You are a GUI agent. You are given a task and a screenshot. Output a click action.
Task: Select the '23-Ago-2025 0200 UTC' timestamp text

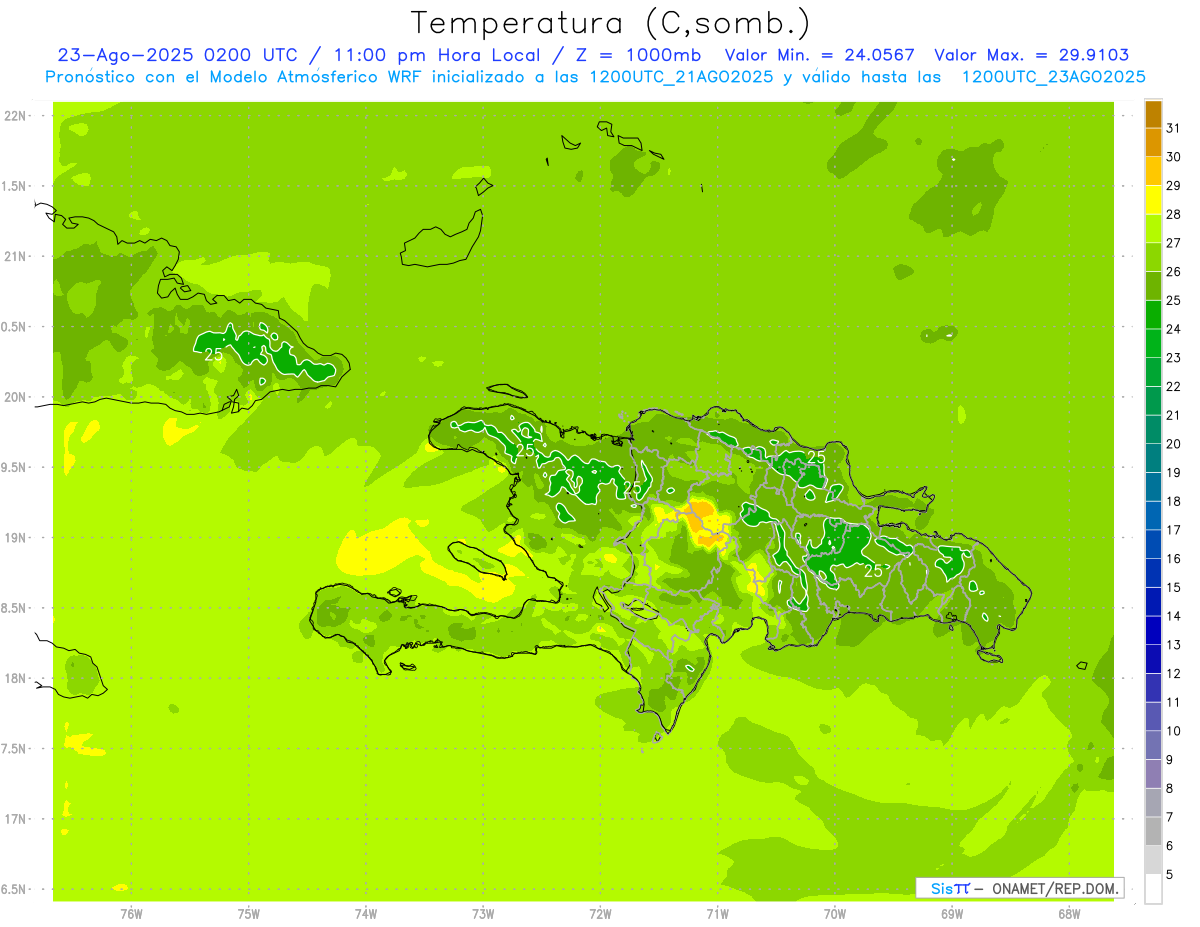coord(177,55)
